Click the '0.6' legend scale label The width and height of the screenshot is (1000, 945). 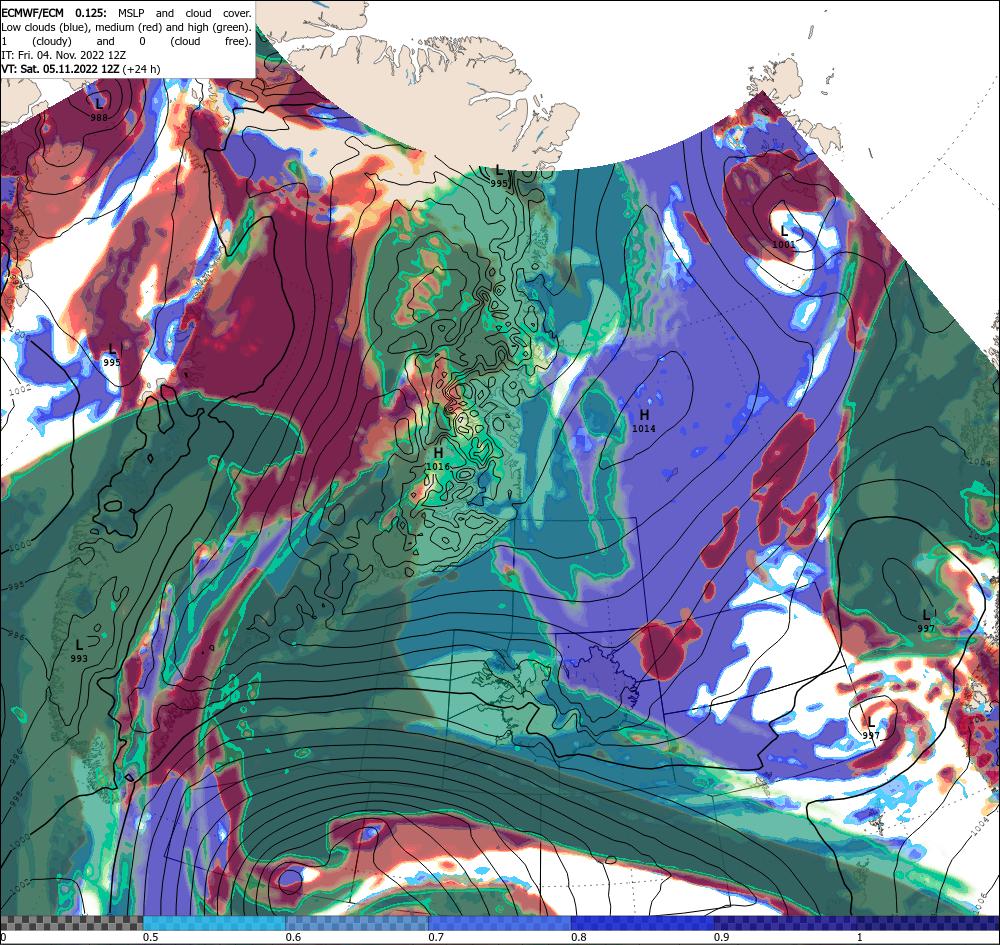[x=293, y=937]
